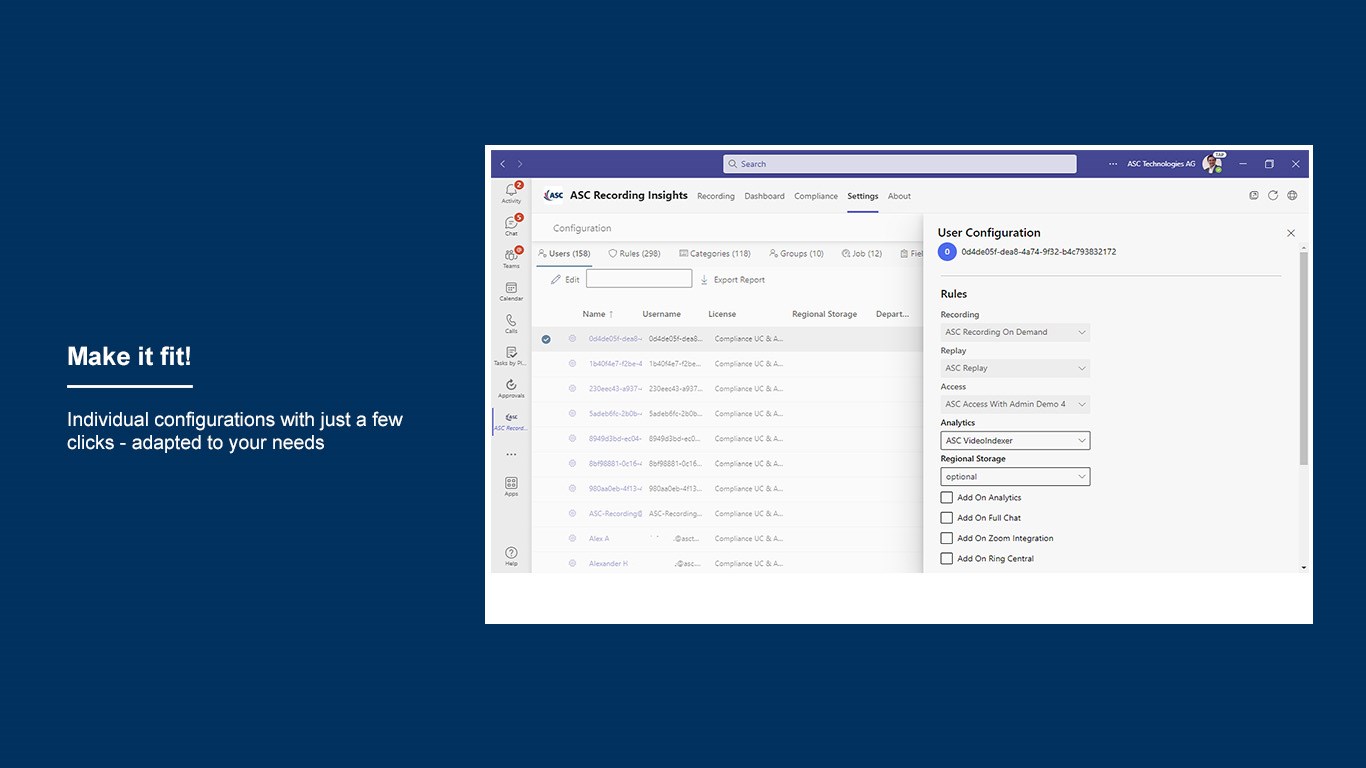
Task: Open settings gear for user 230eec43
Action: [x=572, y=388]
